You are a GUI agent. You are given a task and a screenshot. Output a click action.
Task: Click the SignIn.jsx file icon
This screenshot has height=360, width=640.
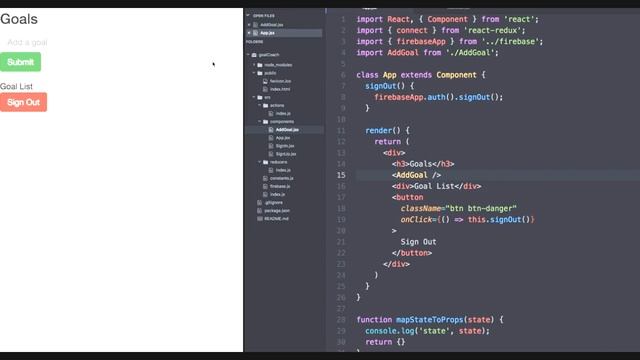click(x=271, y=146)
